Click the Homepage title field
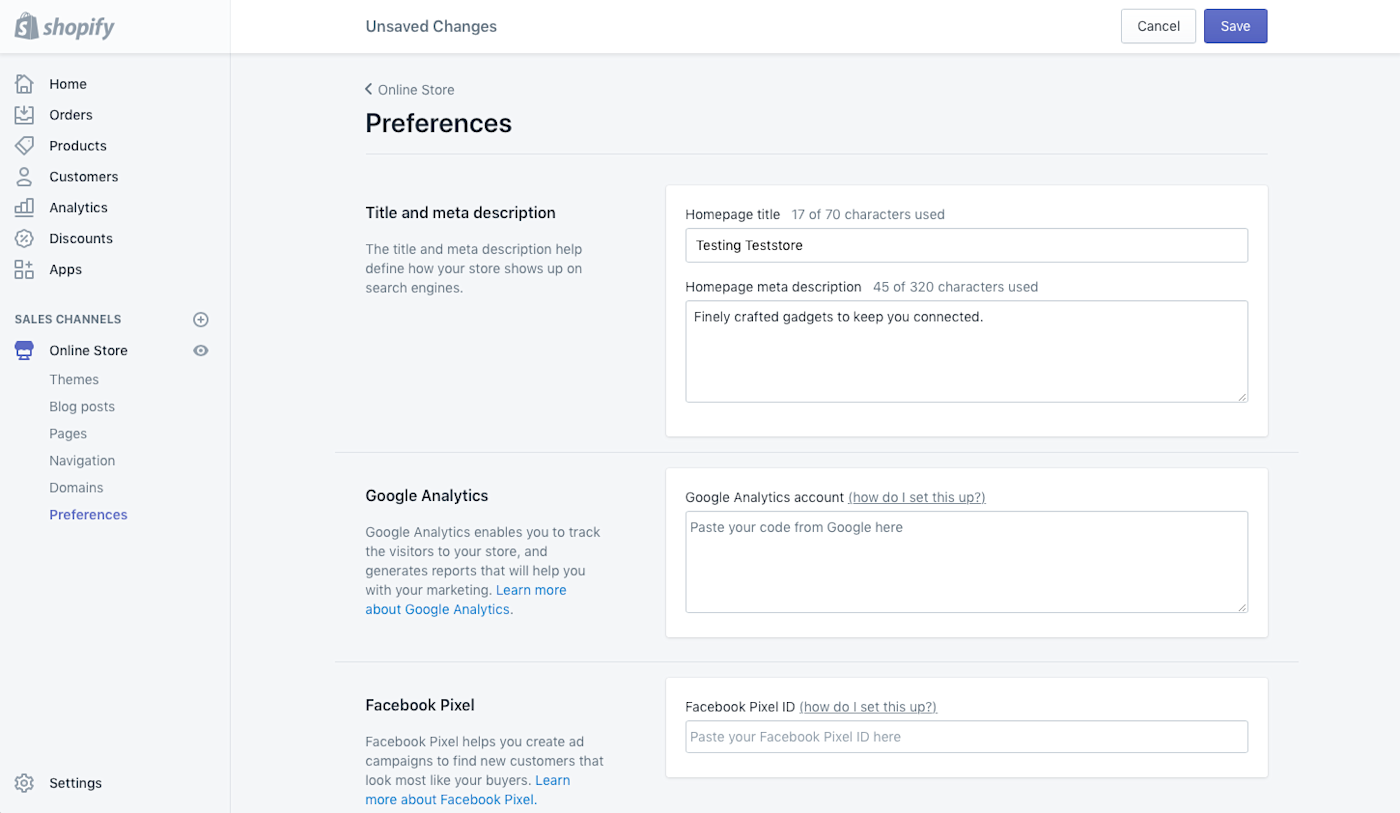Image resolution: width=1400 pixels, height=813 pixels. [966, 245]
